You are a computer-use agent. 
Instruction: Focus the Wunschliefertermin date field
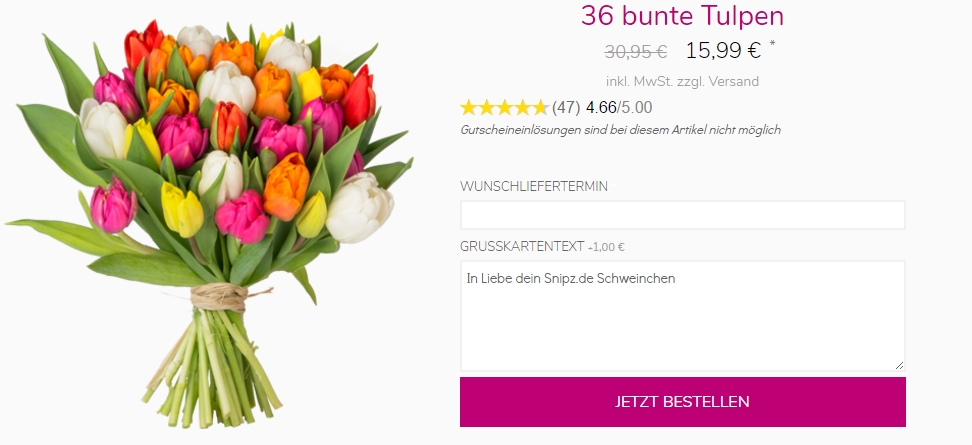[x=683, y=215]
